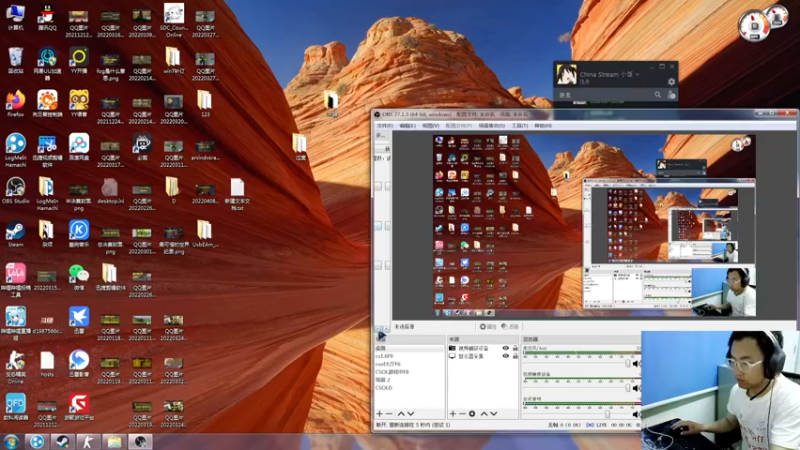Launch the NetEase UU accelerator shortcut
Viewport: 800px width, 450px height.
pos(47,62)
